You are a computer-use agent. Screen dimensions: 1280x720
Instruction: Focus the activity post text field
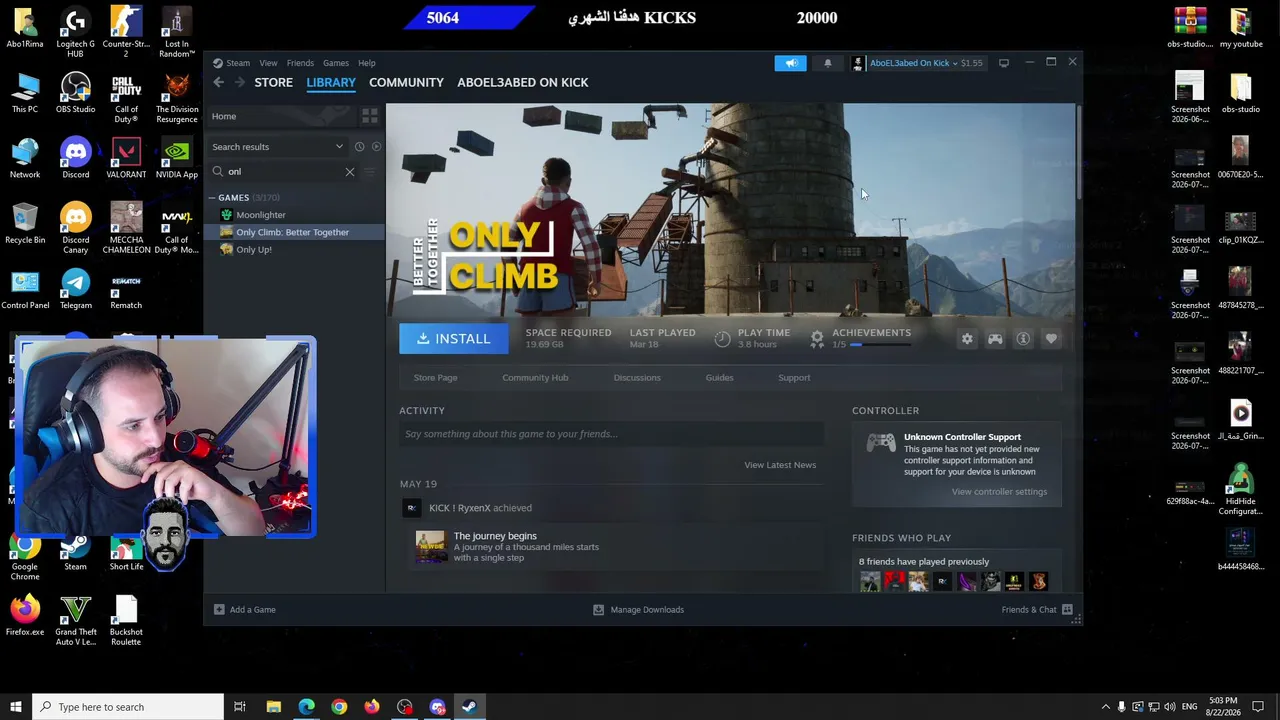(x=611, y=434)
